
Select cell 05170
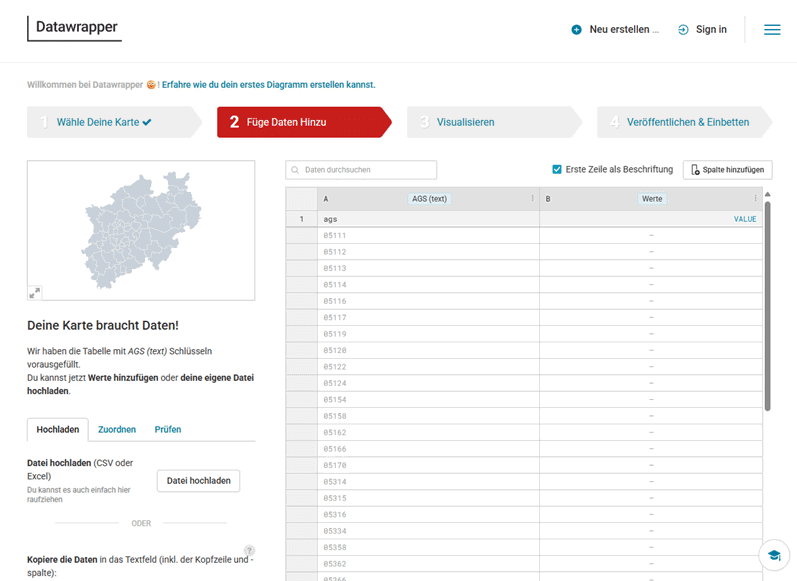coord(428,465)
